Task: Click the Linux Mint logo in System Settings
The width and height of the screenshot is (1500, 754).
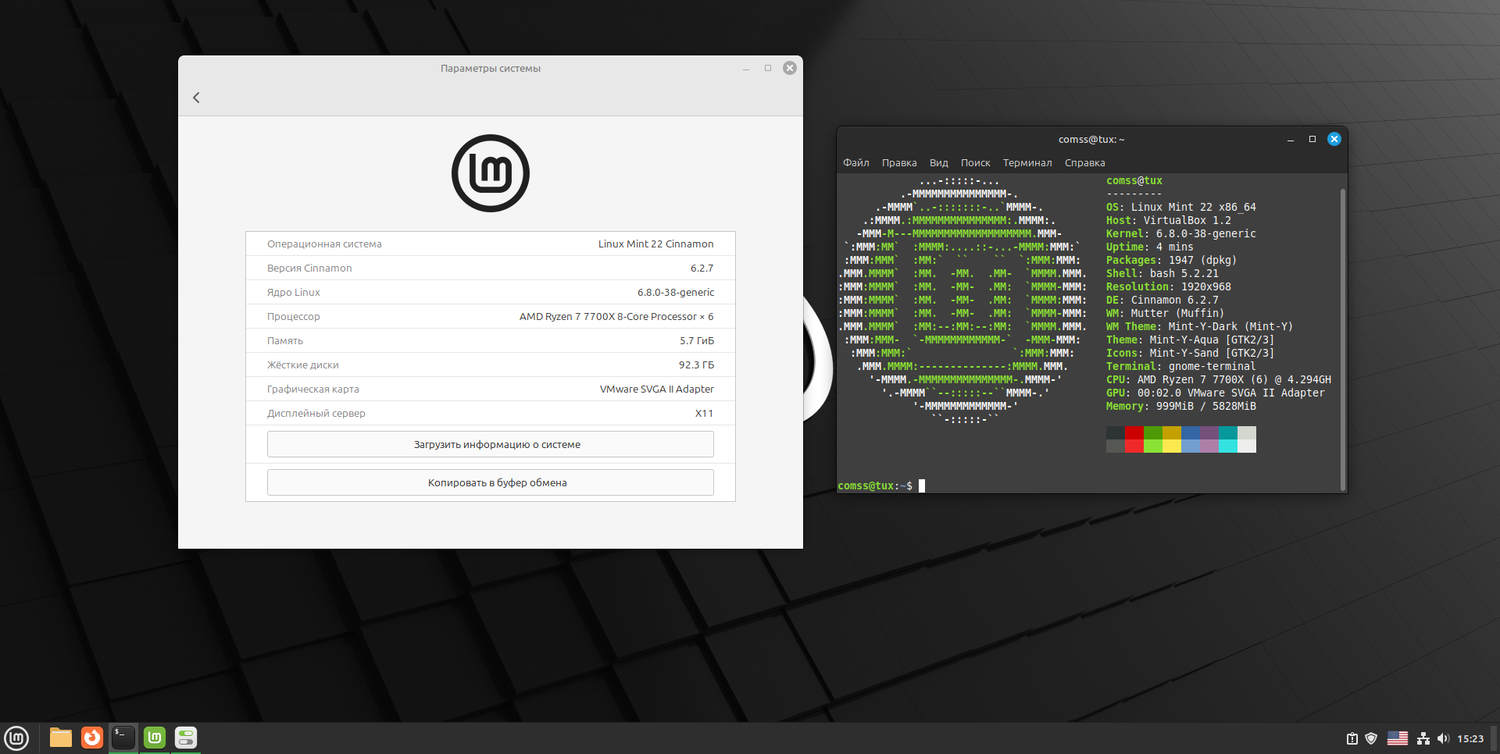Action: point(490,173)
